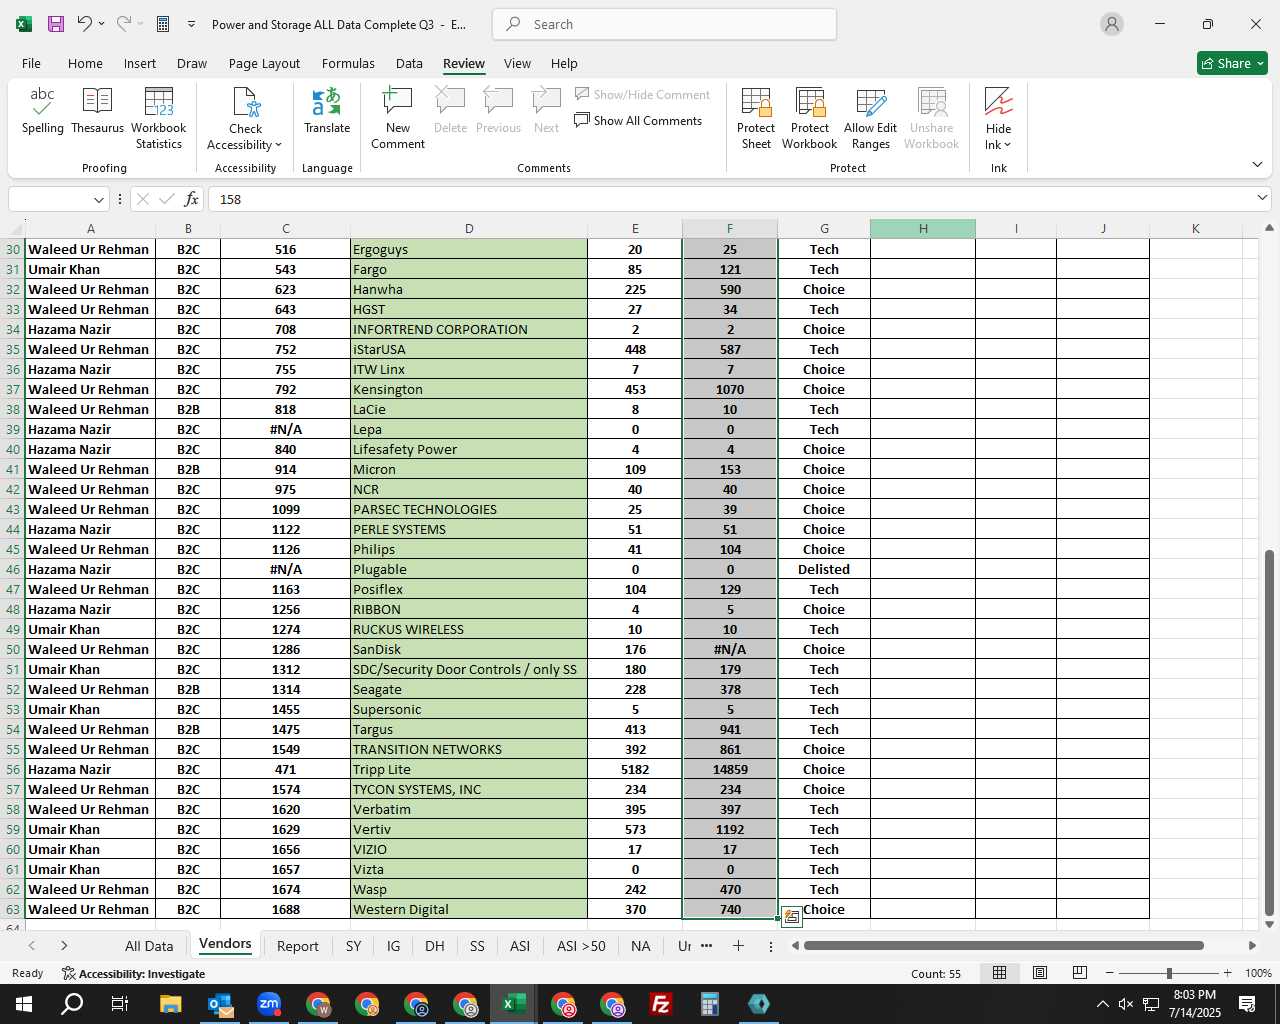
Task: Switch to Page Break Preview
Action: [x=1079, y=973]
